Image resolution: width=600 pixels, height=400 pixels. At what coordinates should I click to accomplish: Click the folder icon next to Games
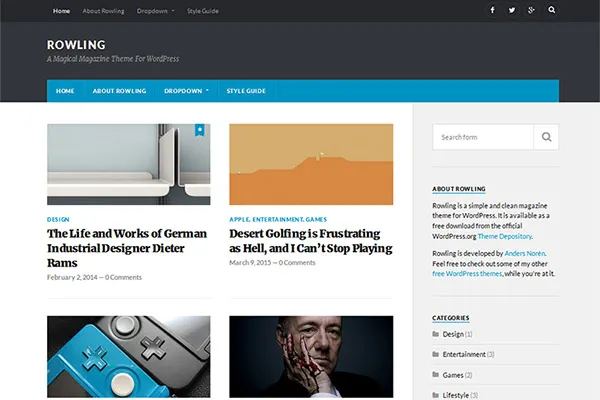coord(436,375)
